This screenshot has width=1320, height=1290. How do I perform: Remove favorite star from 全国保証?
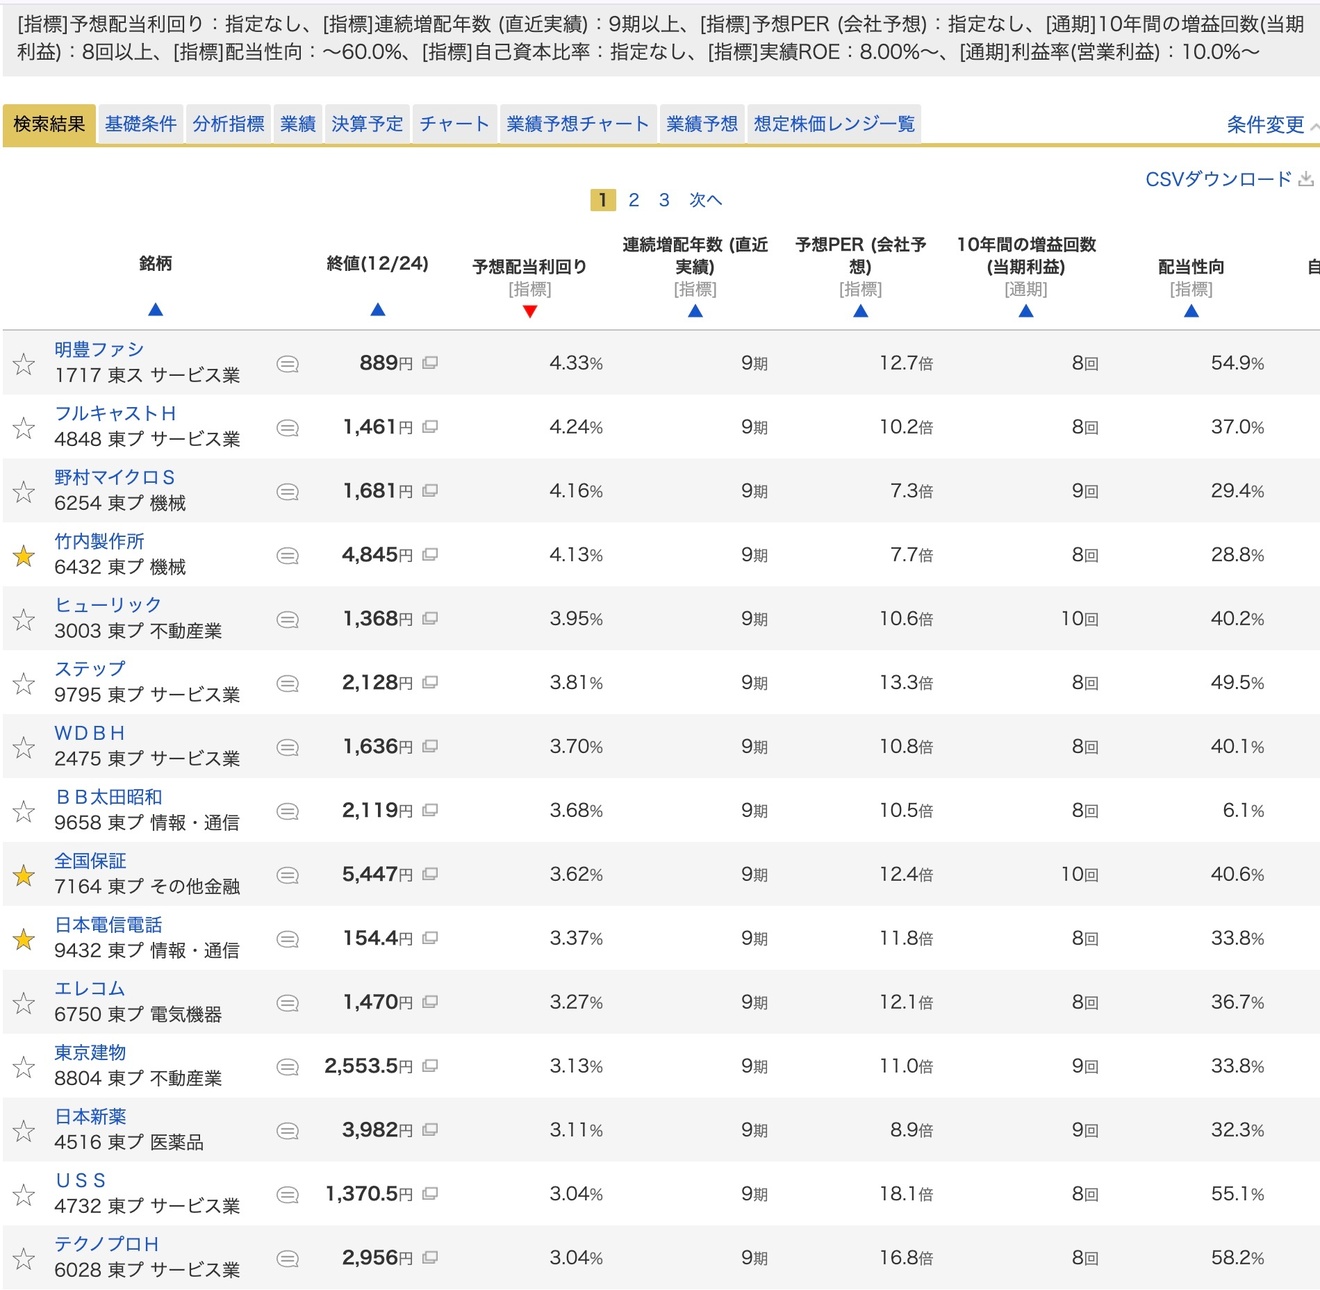tap(24, 875)
